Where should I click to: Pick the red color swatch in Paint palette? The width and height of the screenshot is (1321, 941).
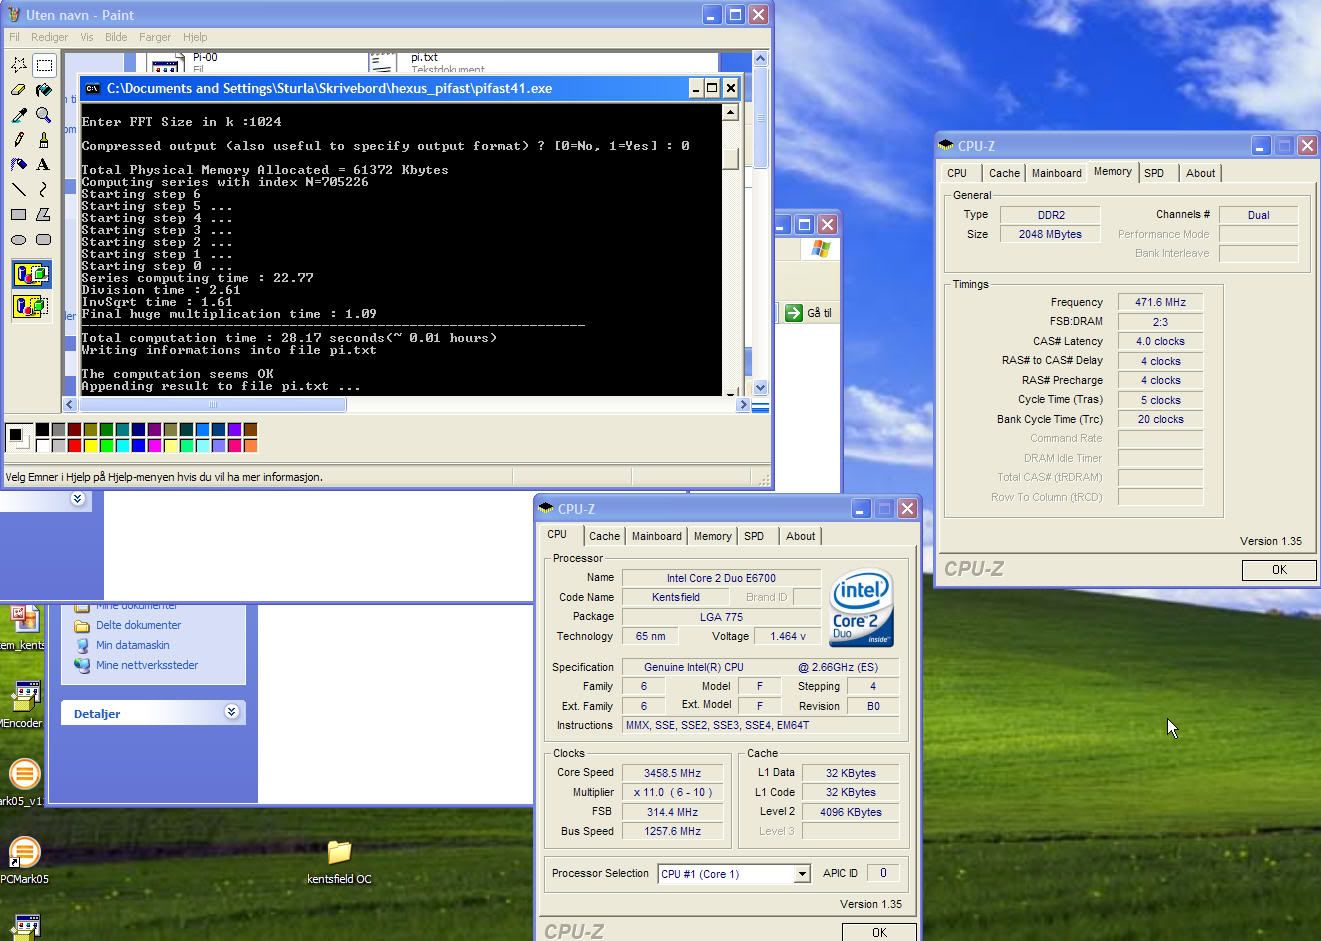tap(74, 445)
